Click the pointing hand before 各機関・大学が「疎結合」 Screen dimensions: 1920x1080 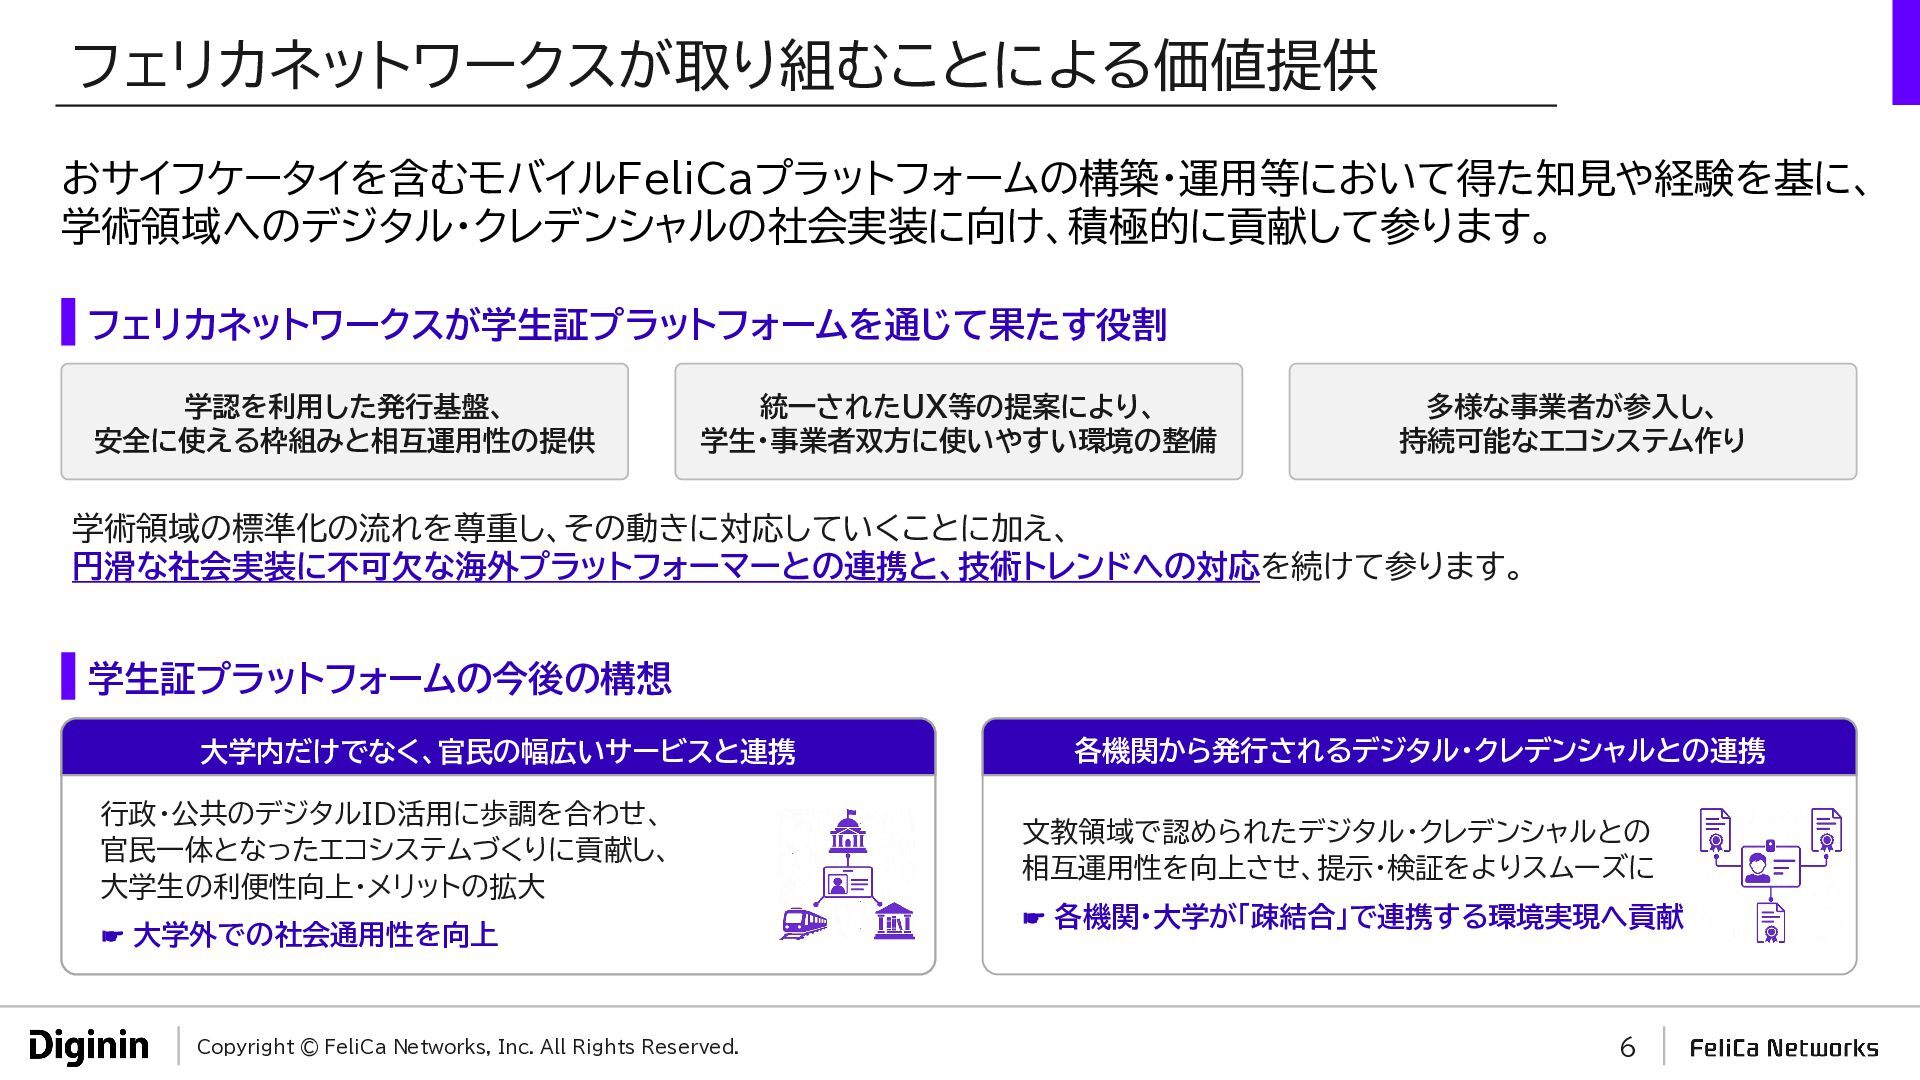coord(1034,917)
